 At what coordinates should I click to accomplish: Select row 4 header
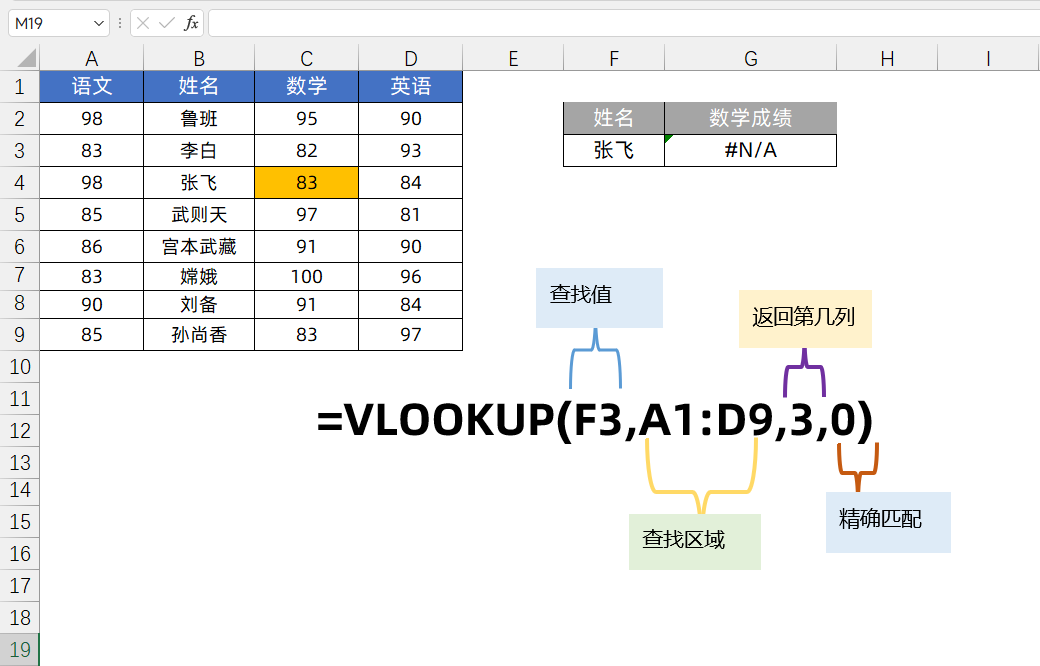19,183
